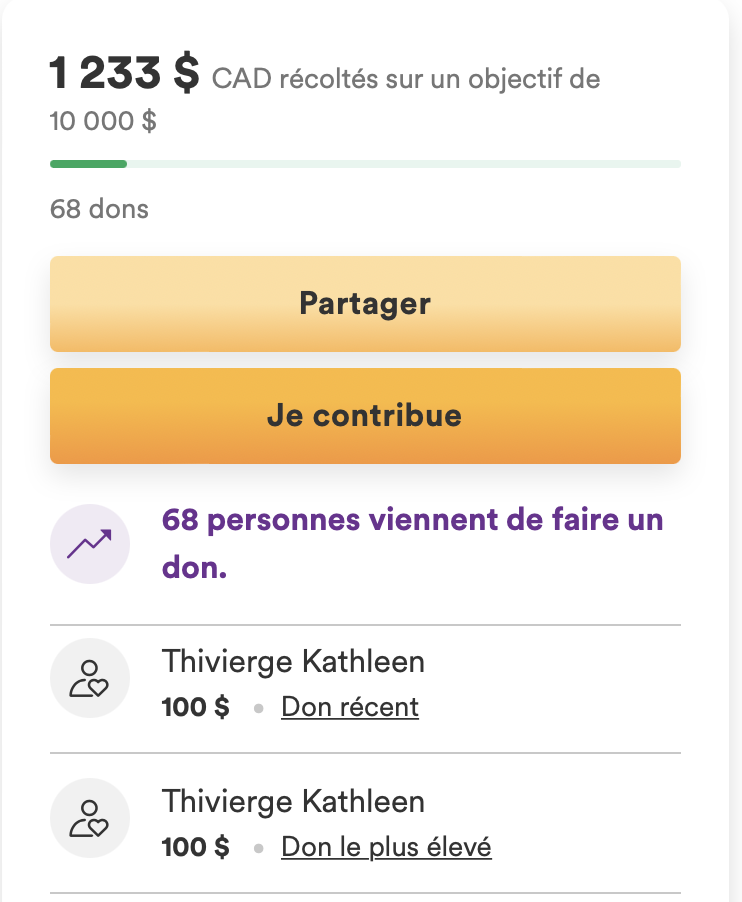
Task: Click donor heart icon beside Don le plus élevé entry
Action: coord(90,818)
